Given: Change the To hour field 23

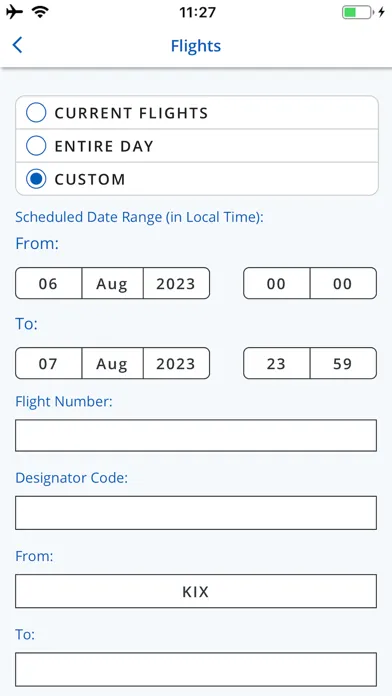Looking at the screenshot, I should [277, 363].
